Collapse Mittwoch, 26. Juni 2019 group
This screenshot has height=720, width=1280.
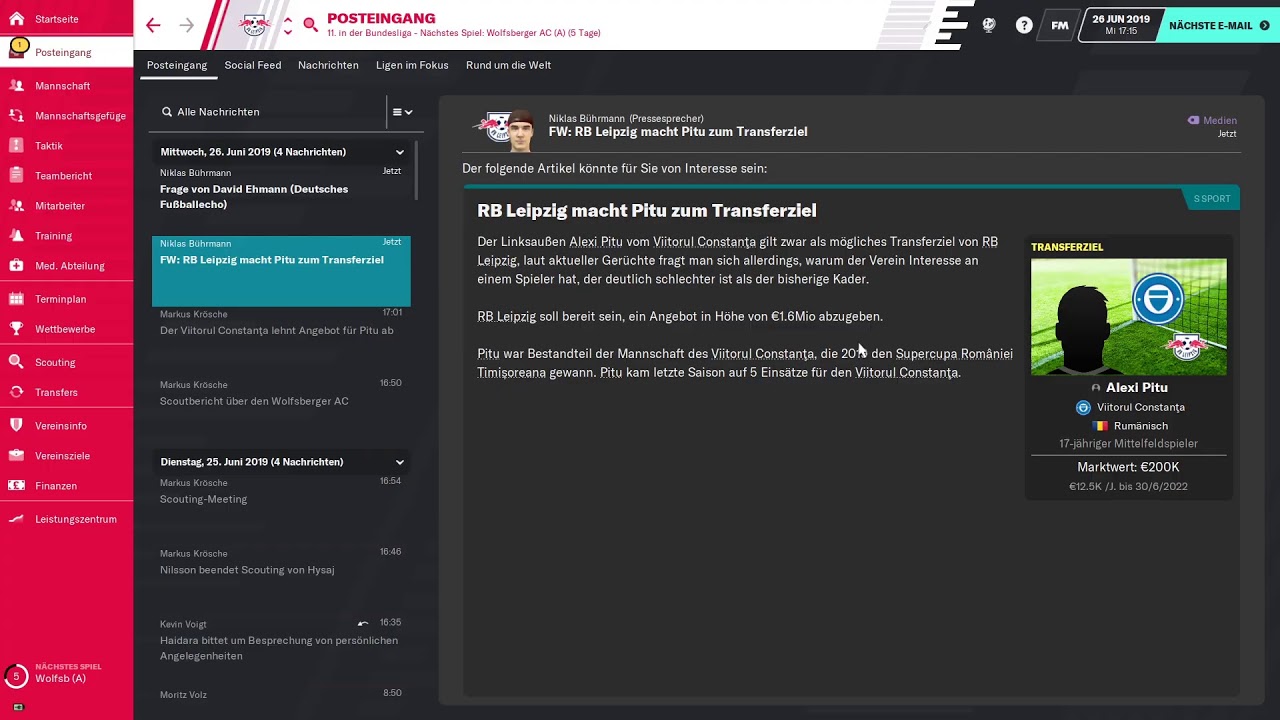click(399, 152)
